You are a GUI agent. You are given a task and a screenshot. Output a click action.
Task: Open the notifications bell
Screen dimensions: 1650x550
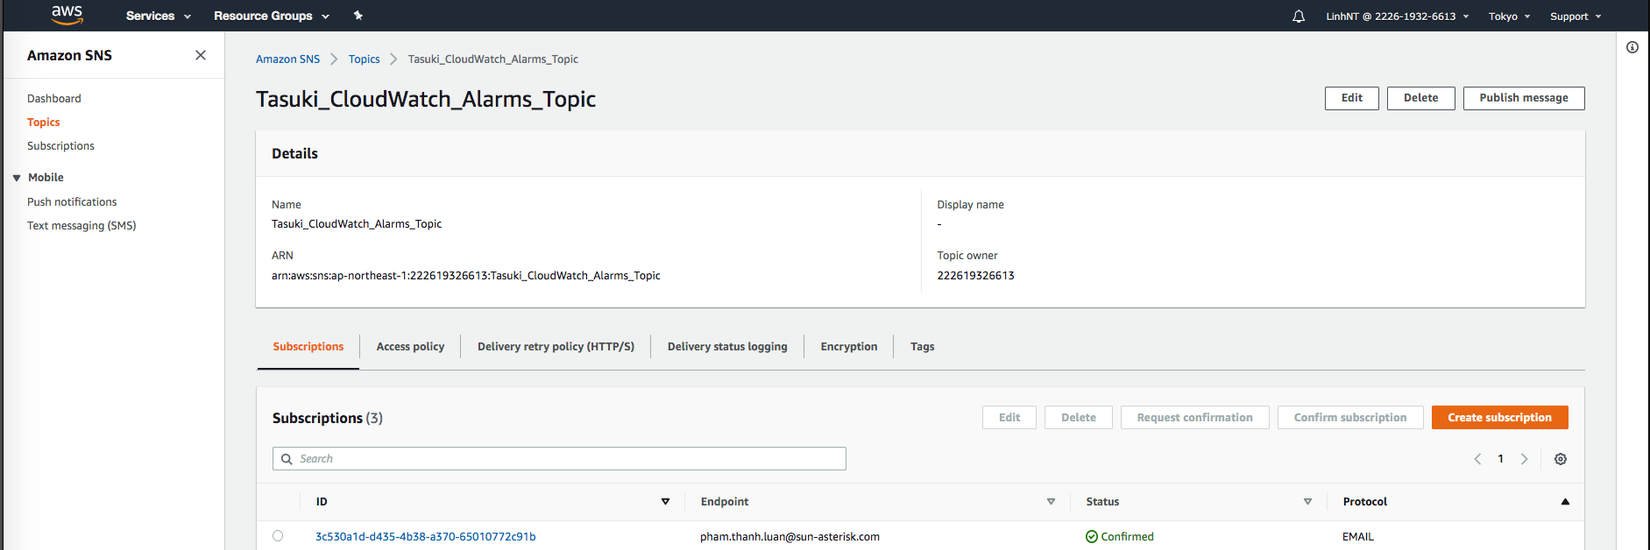1298,16
